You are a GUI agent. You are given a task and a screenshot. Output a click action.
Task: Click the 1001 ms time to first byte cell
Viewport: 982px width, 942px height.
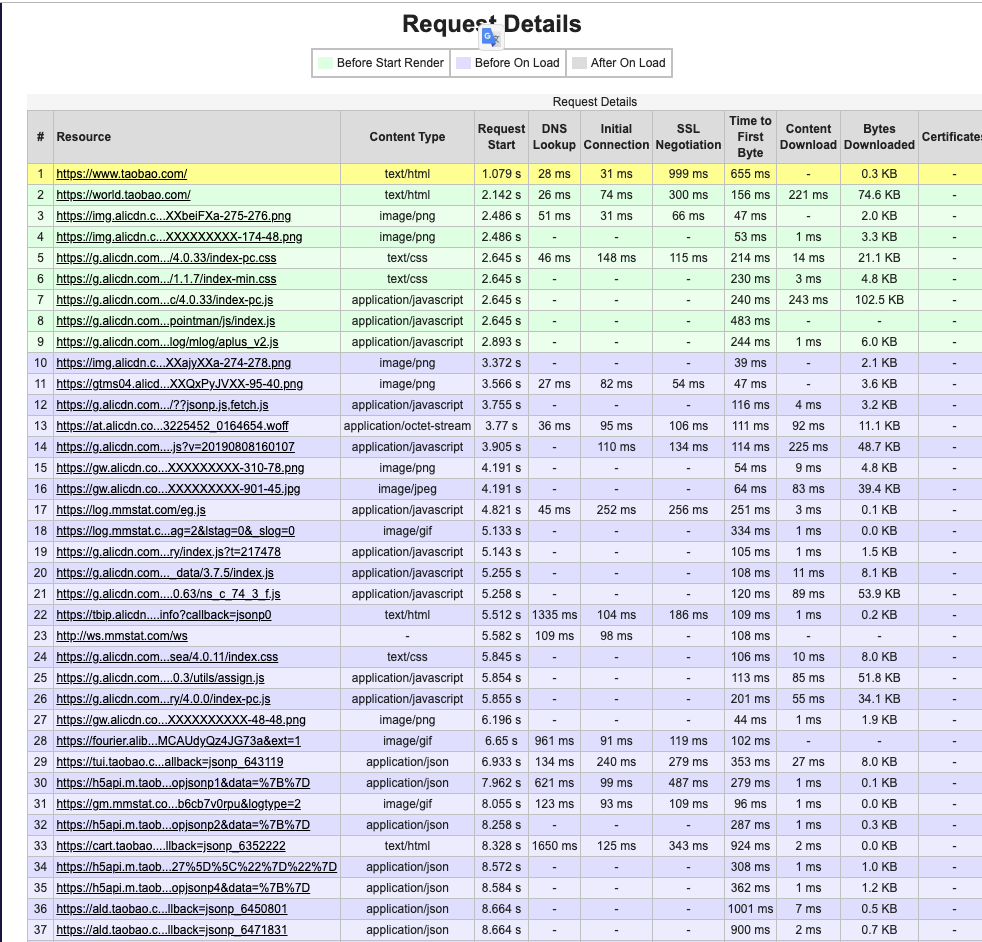pyautogui.click(x=750, y=908)
